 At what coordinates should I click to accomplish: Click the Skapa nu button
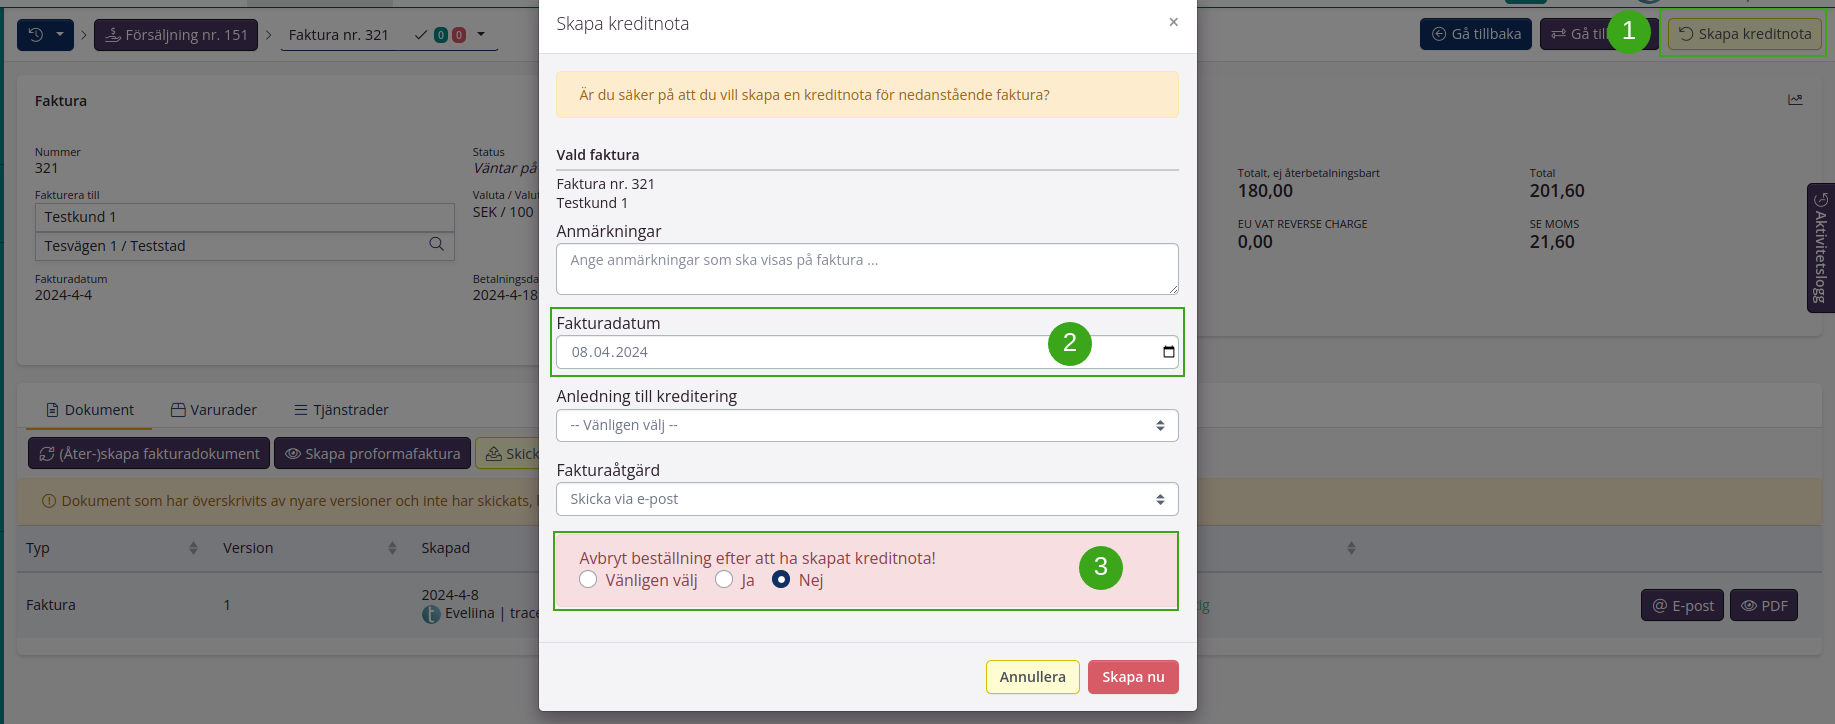point(1132,677)
